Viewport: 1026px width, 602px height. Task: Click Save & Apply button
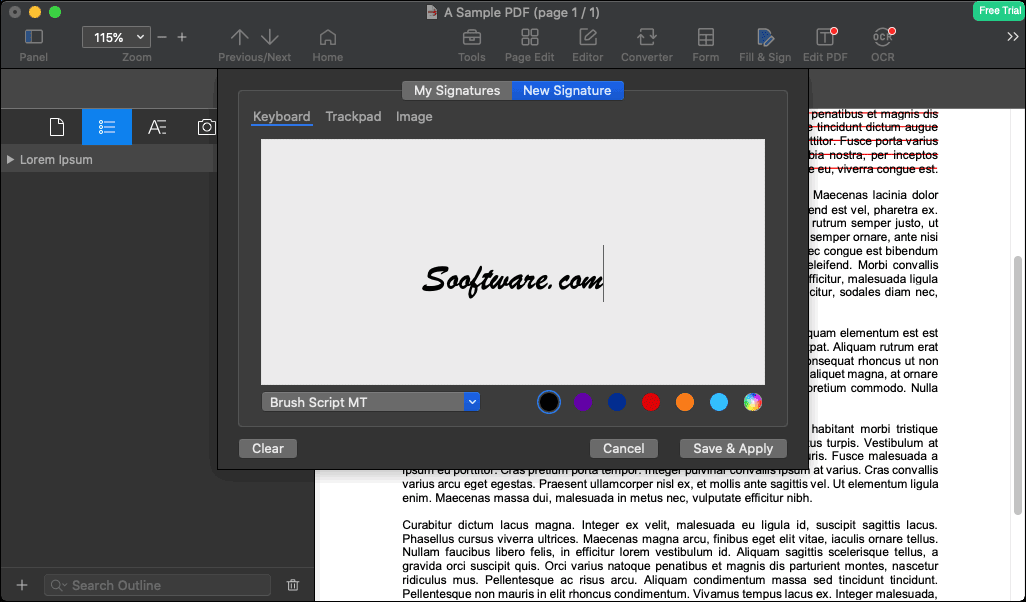click(x=733, y=448)
